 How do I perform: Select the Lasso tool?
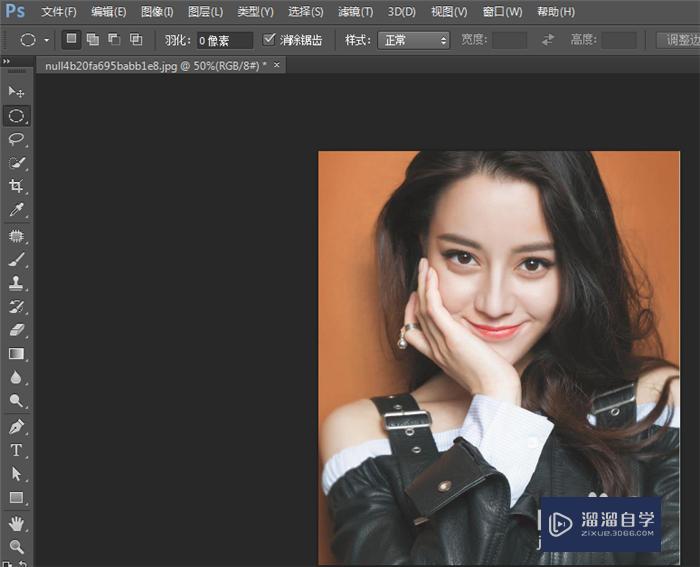tap(16, 139)
